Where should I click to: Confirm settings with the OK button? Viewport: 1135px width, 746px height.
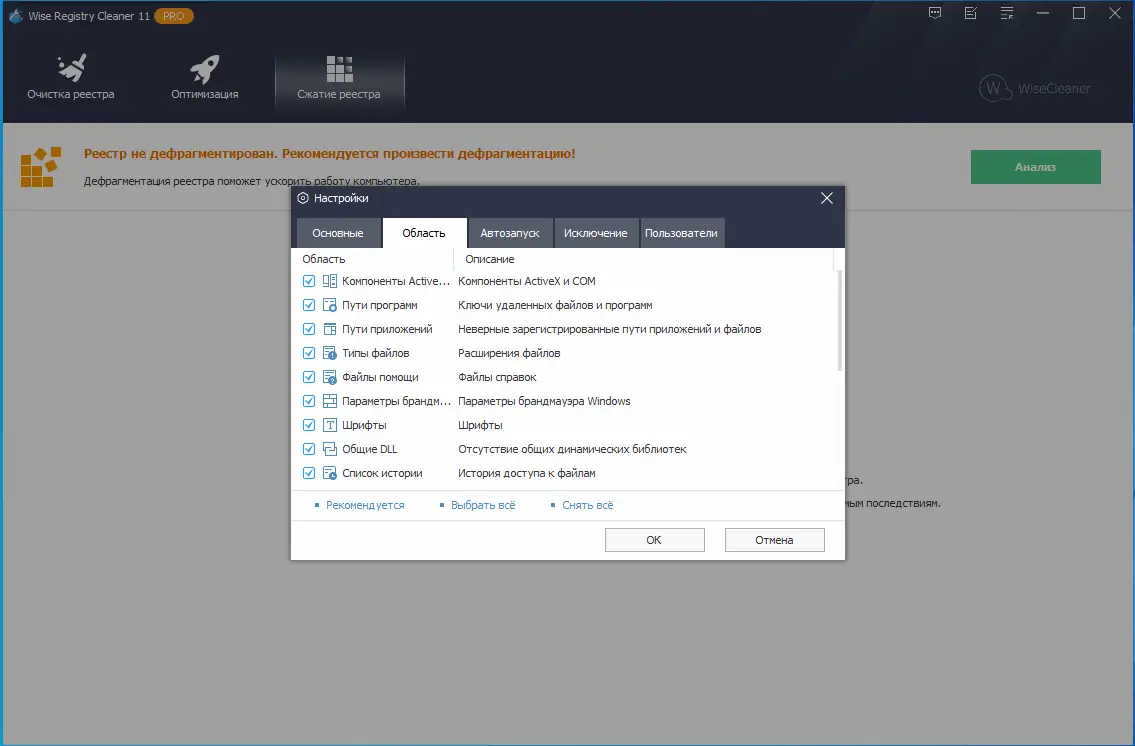click(654, 540)
